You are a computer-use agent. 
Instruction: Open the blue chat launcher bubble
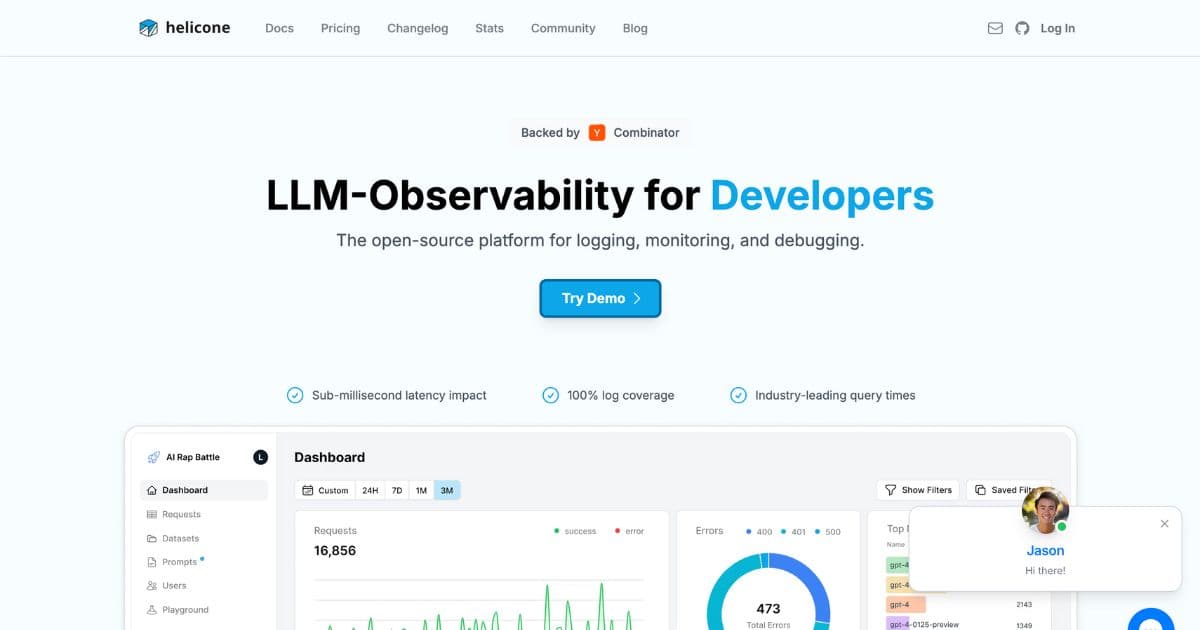coord(1151,619)
